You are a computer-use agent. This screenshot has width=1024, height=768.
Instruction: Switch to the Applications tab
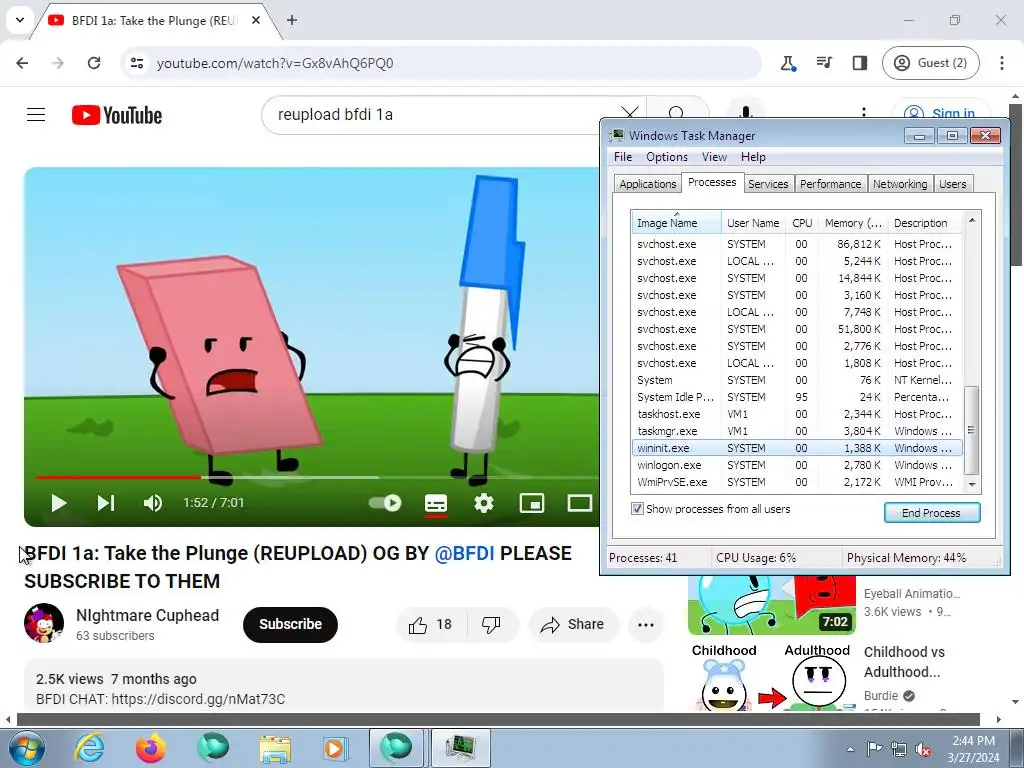pos(648,184)
